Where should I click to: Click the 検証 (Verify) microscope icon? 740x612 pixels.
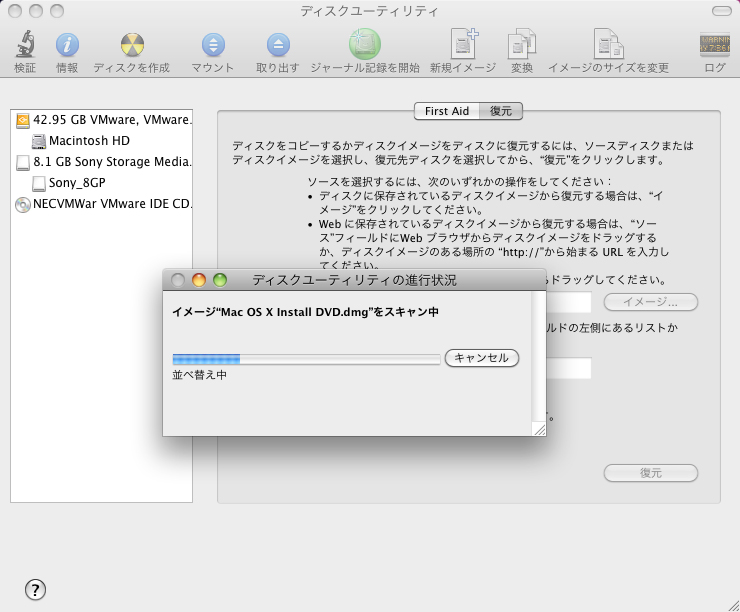25,44
